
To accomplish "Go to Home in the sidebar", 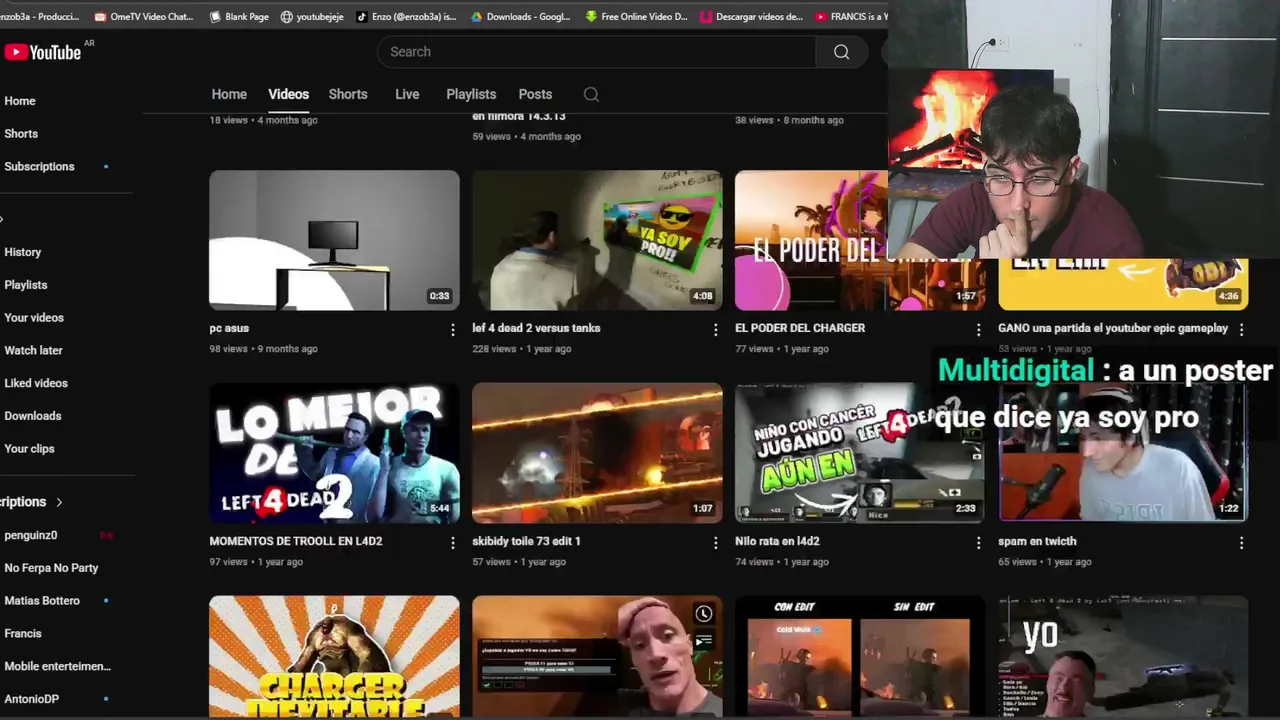I will (20, 101).
